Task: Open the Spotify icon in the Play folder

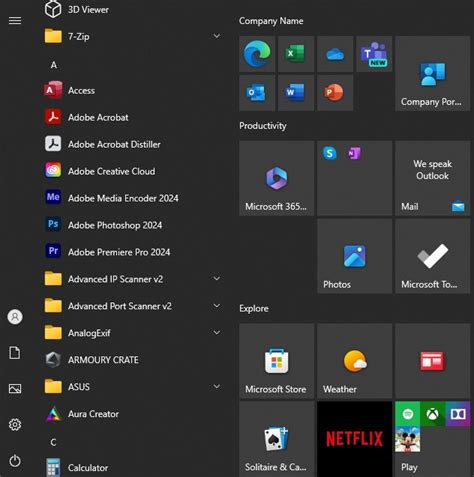Action: point(408,414)
